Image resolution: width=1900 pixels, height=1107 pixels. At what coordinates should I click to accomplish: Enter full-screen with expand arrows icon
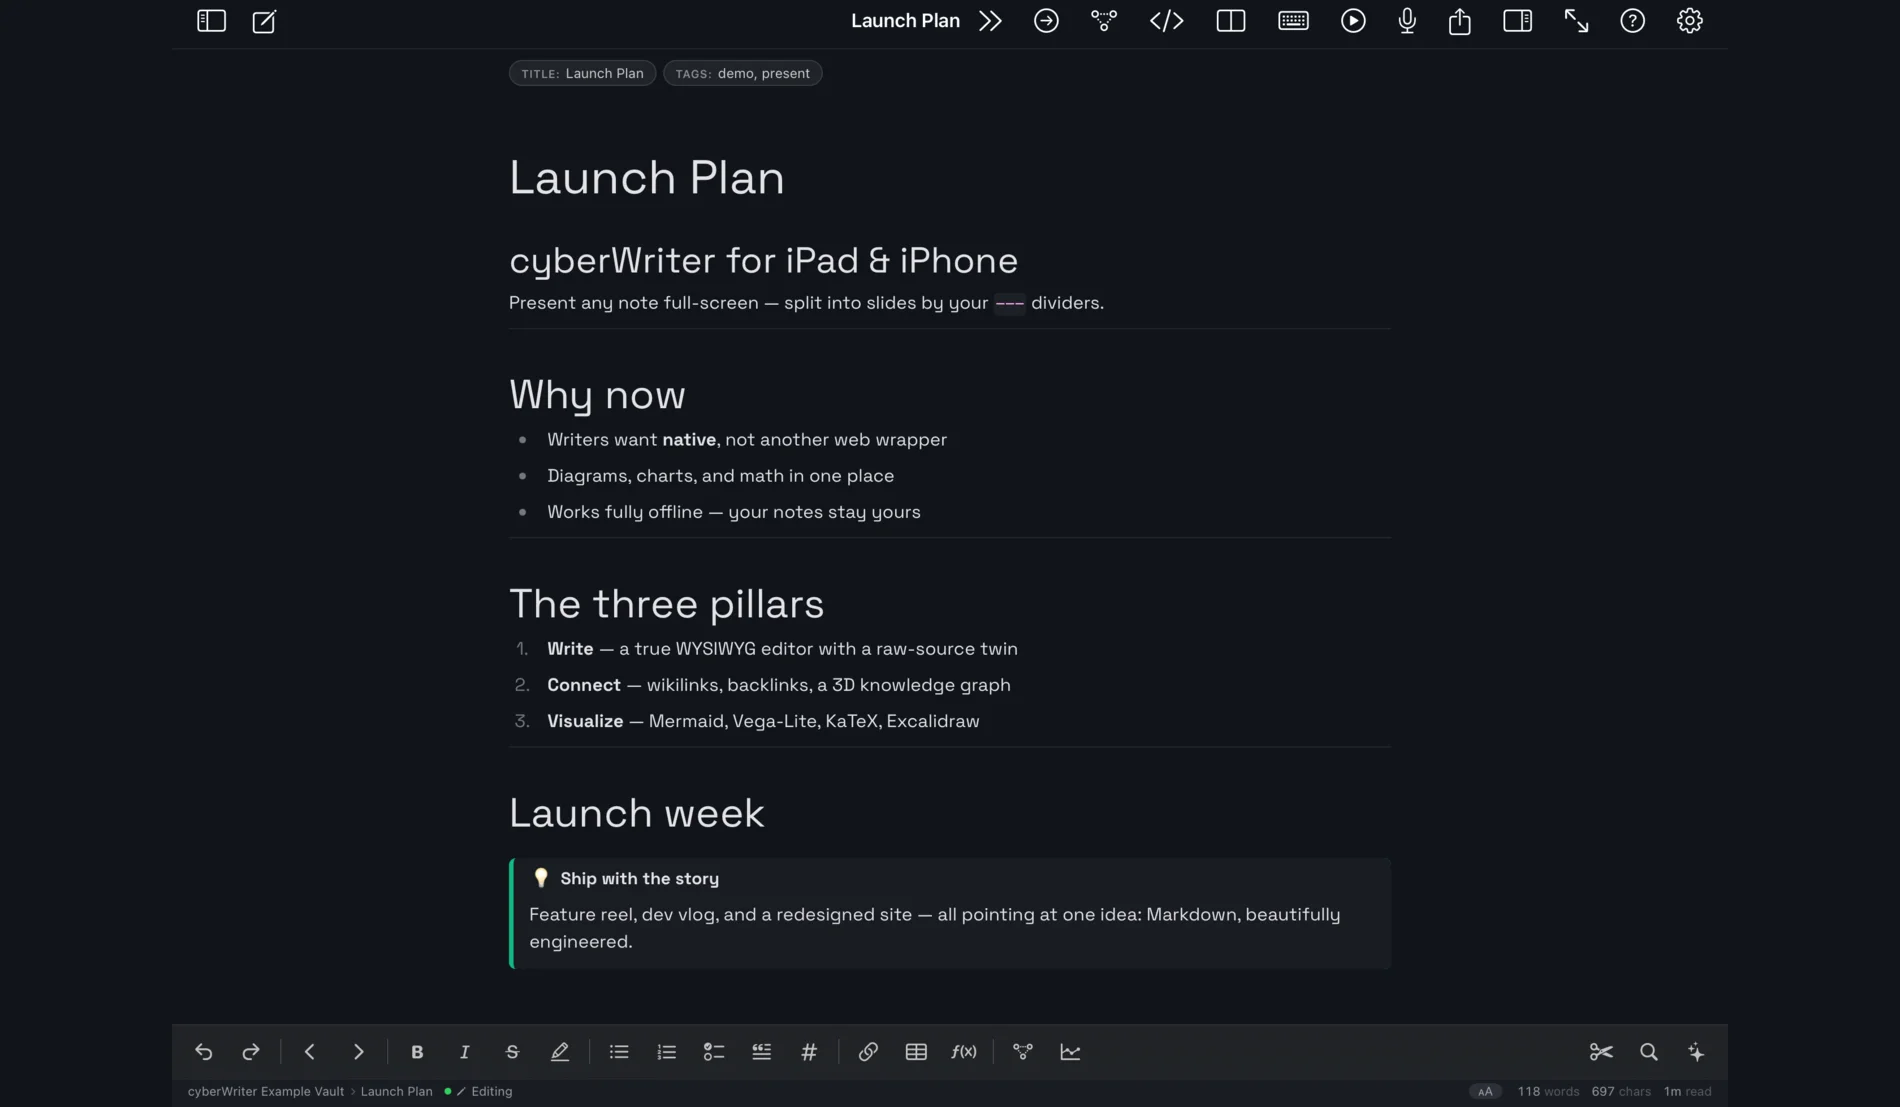click(x=1576, y=21)
